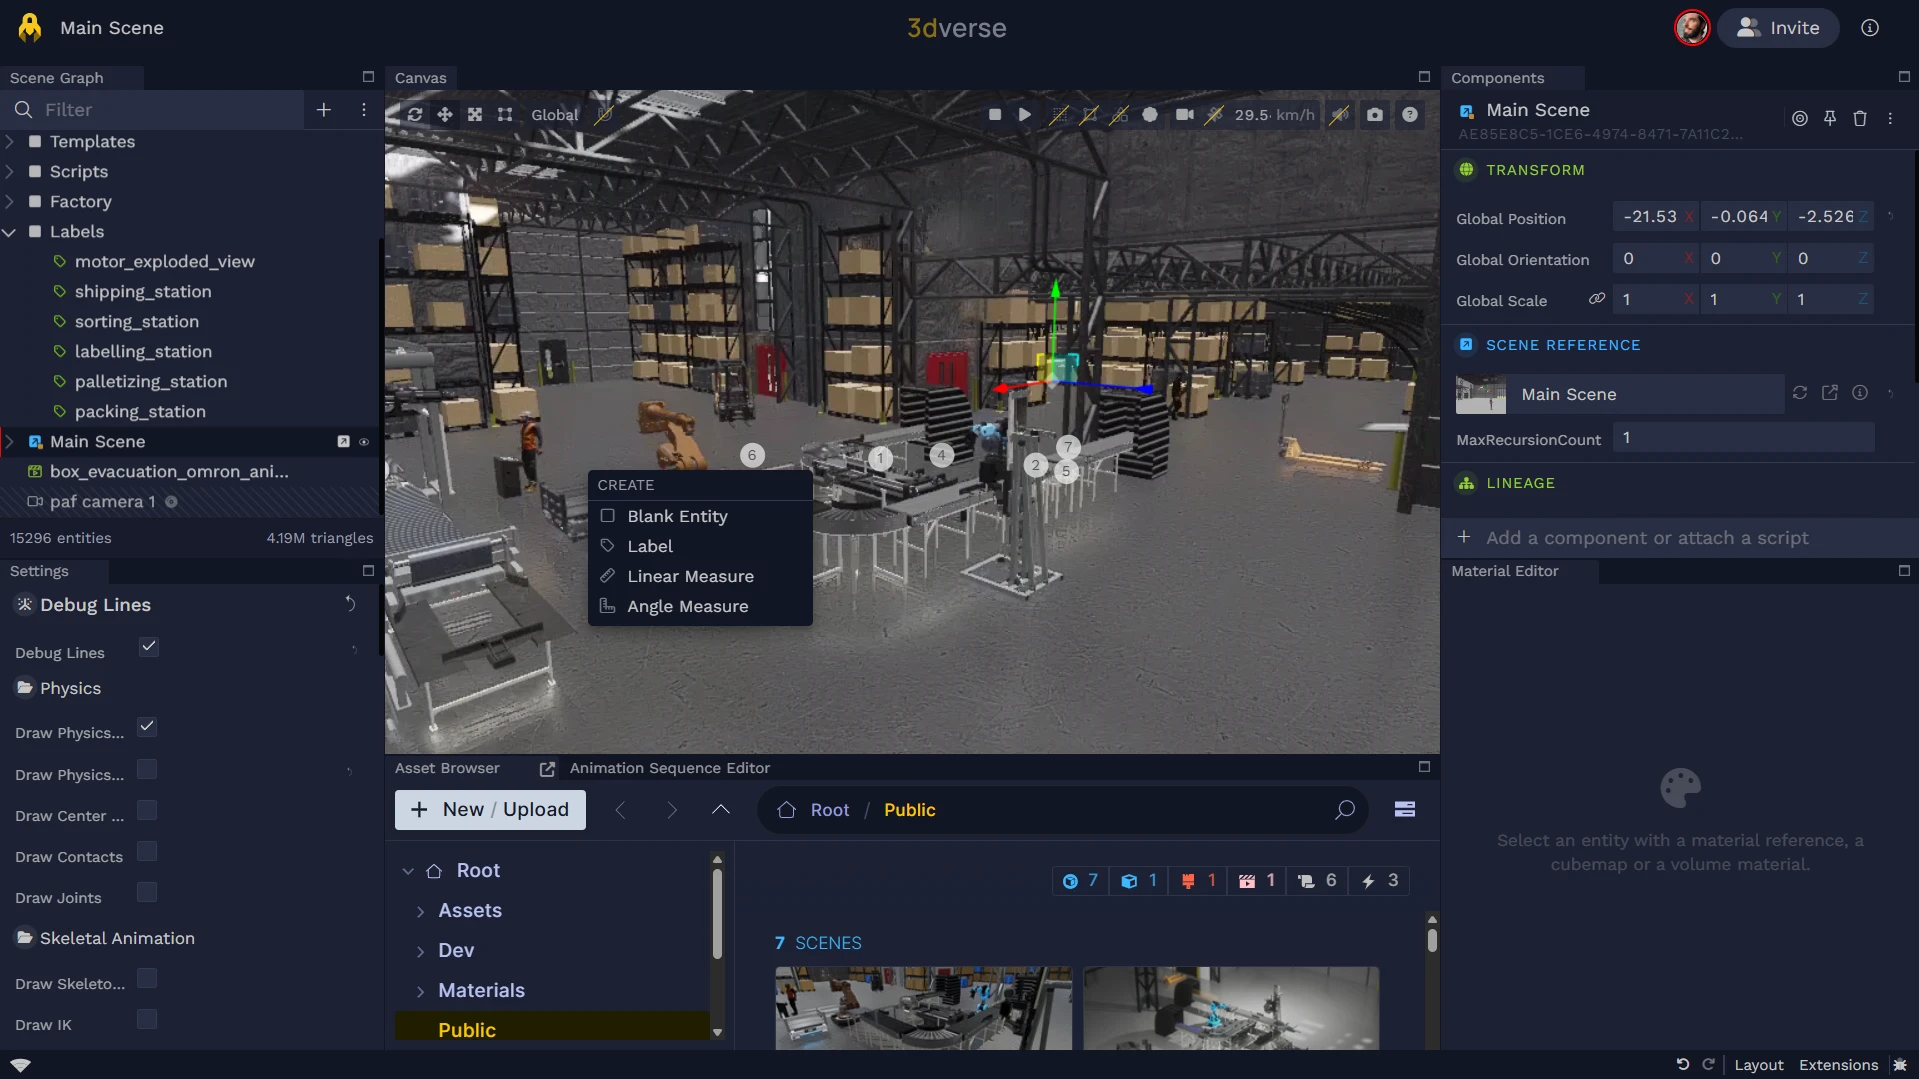Screen dimensions: 1919x1079
Task: Open the canvas help question mark icon
Action: tap(1409, 115)
